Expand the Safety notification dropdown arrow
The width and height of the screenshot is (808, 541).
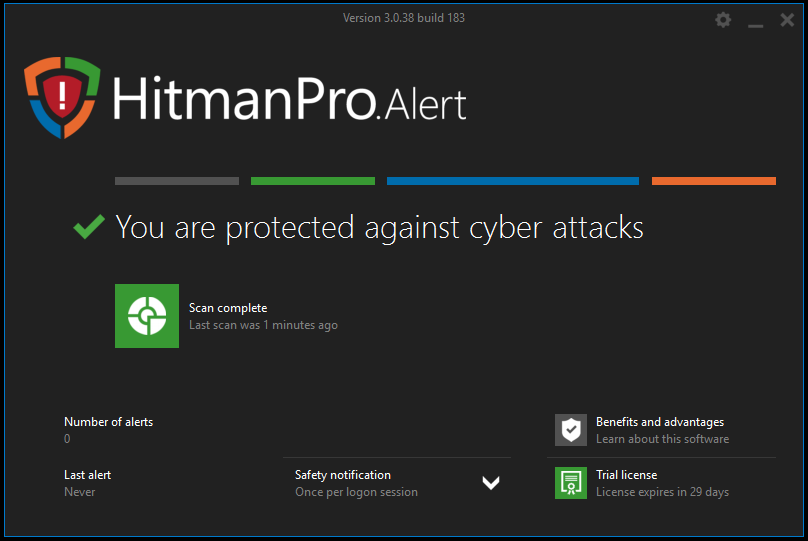click(x=490, y=483)
